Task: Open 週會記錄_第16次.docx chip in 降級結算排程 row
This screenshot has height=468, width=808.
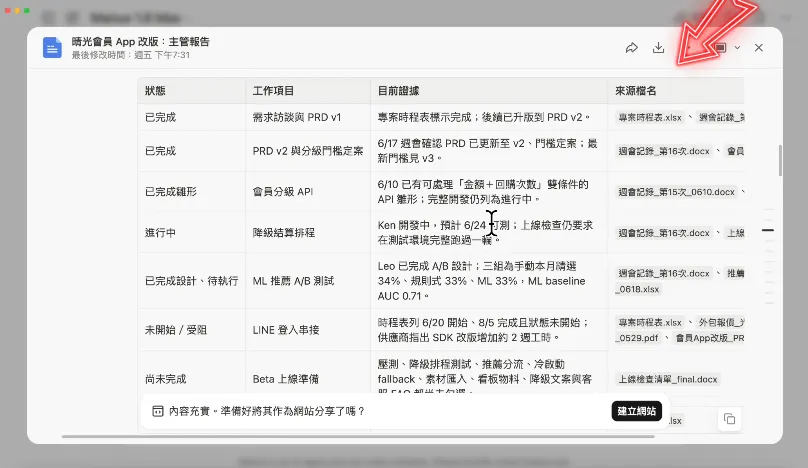Action: click(664, 233)
